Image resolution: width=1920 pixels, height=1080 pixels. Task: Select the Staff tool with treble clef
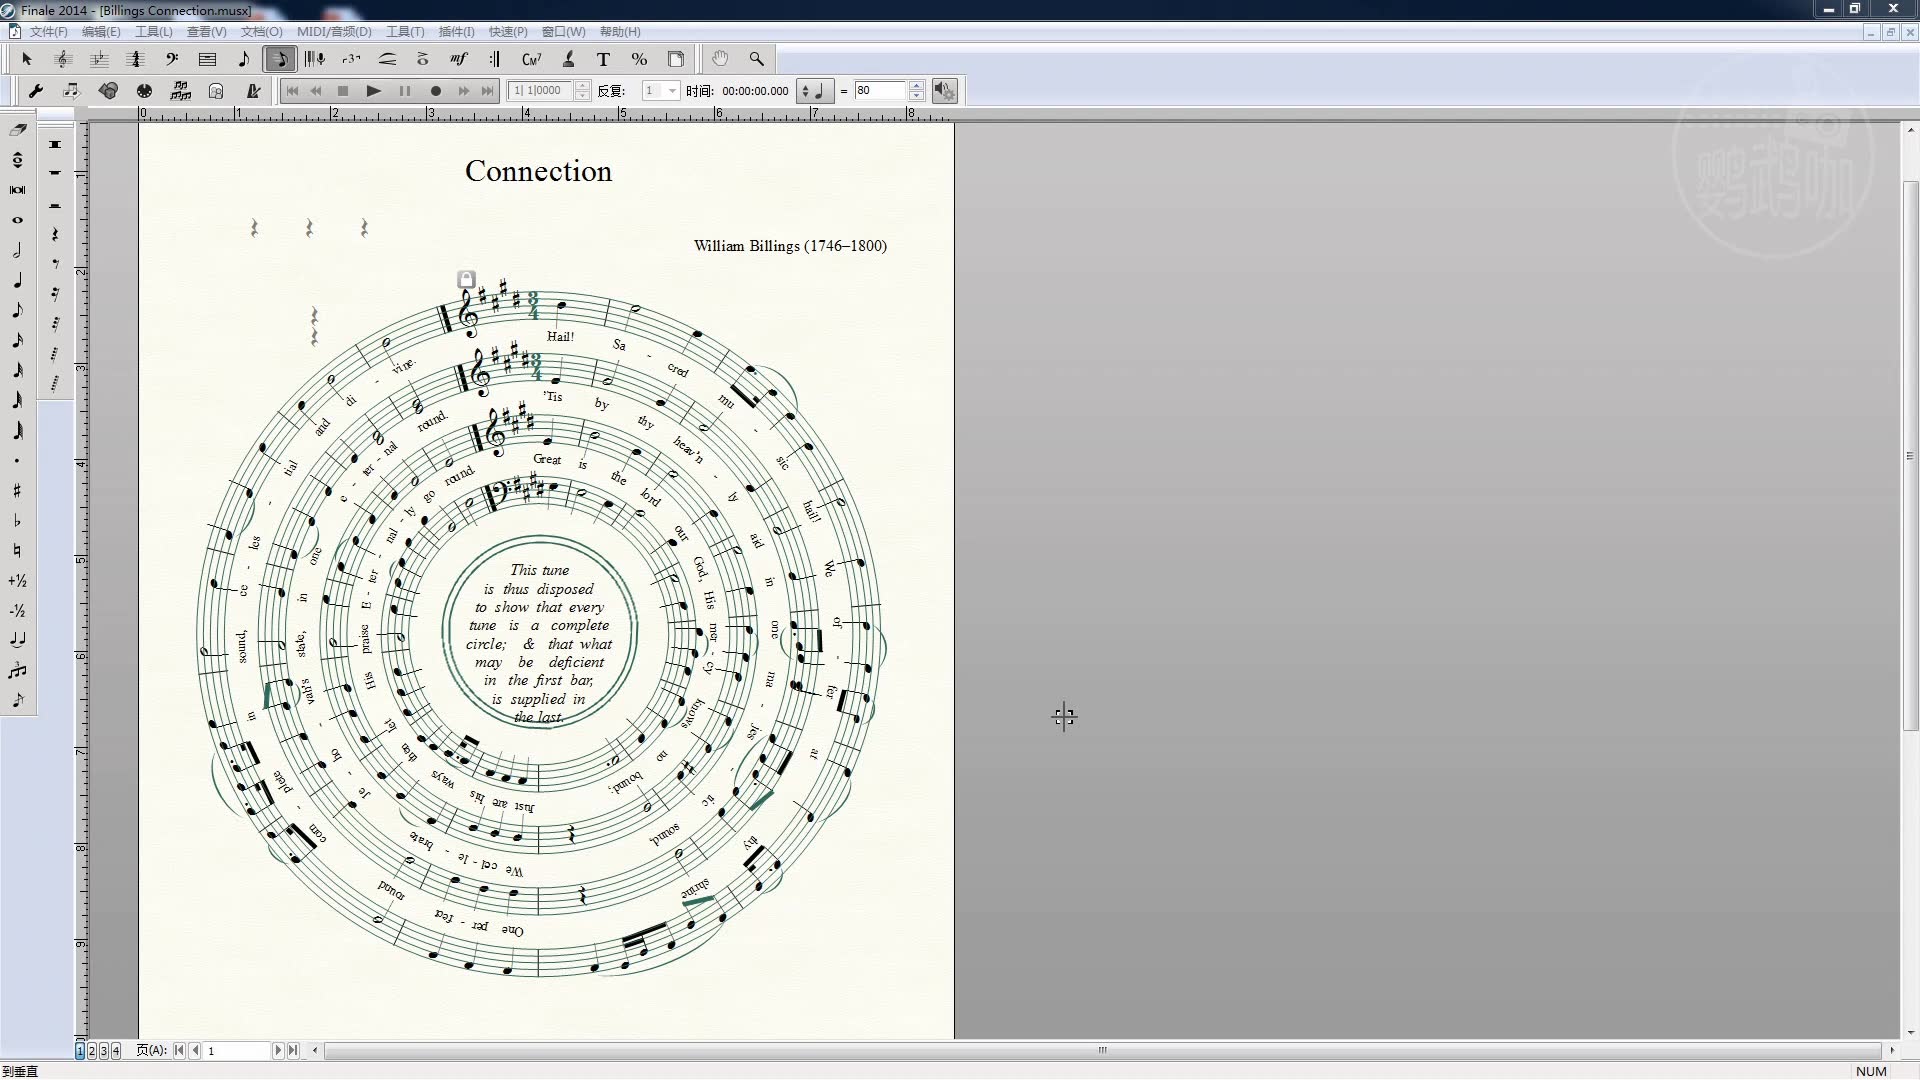click(63, 59)
